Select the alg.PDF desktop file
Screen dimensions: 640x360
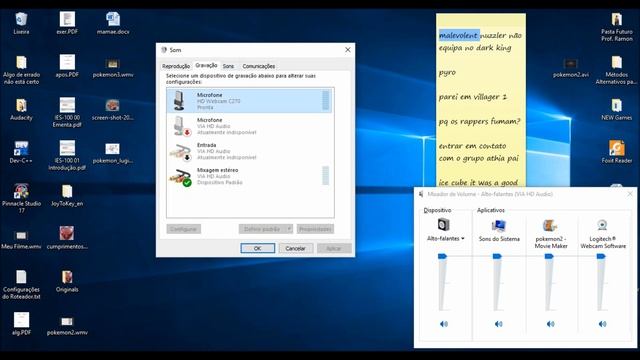pos(21,324)
